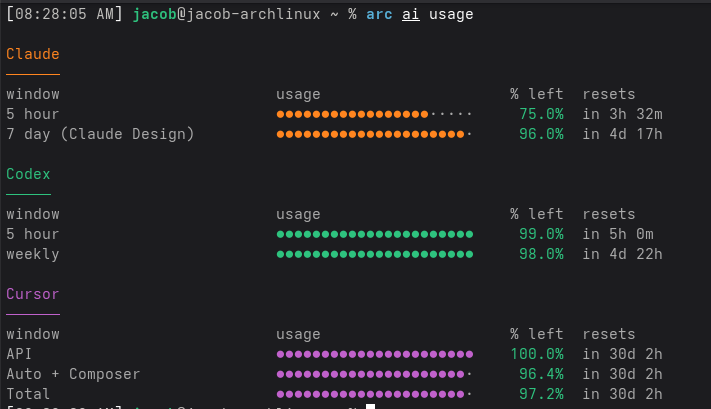Click the Claude section heading

(x=33, y=54)
